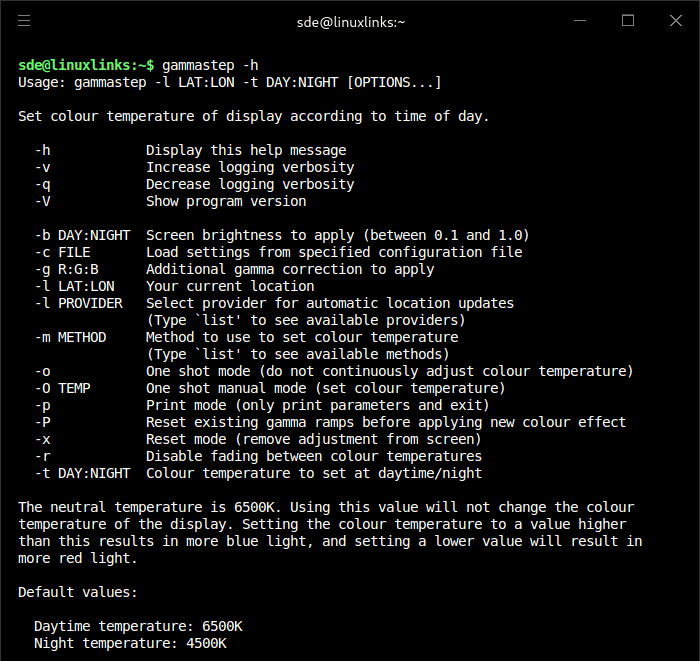Close the terminal window

676,21
